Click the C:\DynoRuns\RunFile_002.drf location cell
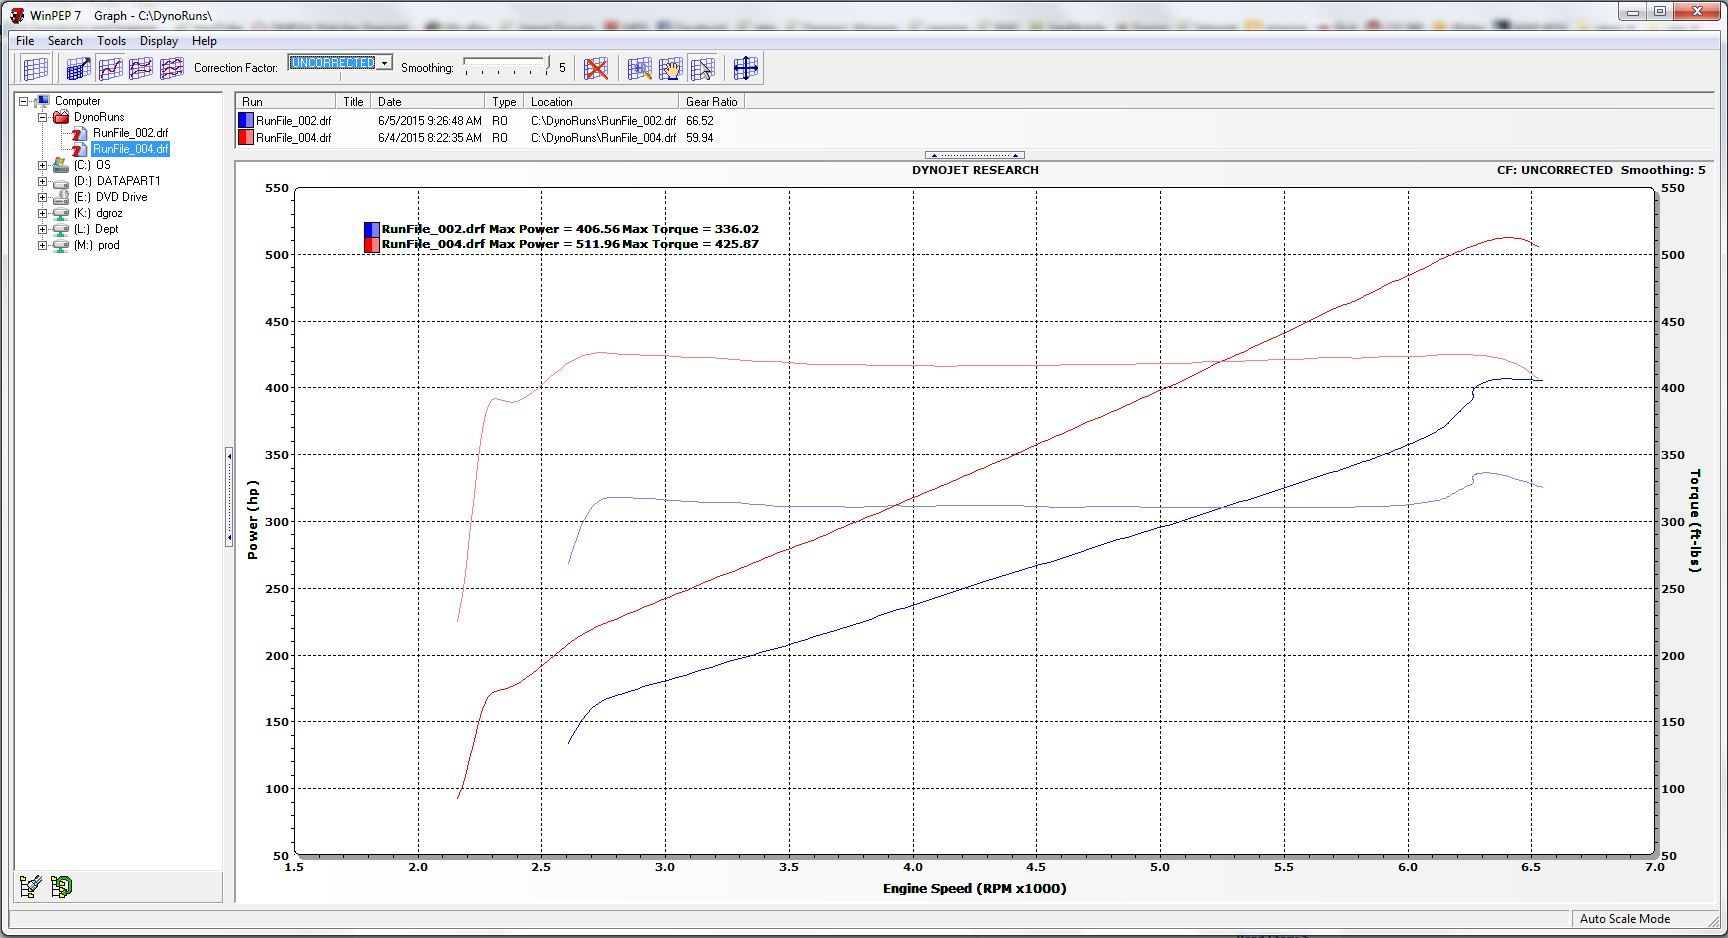The image size is (1728, 938). [603, 120]
